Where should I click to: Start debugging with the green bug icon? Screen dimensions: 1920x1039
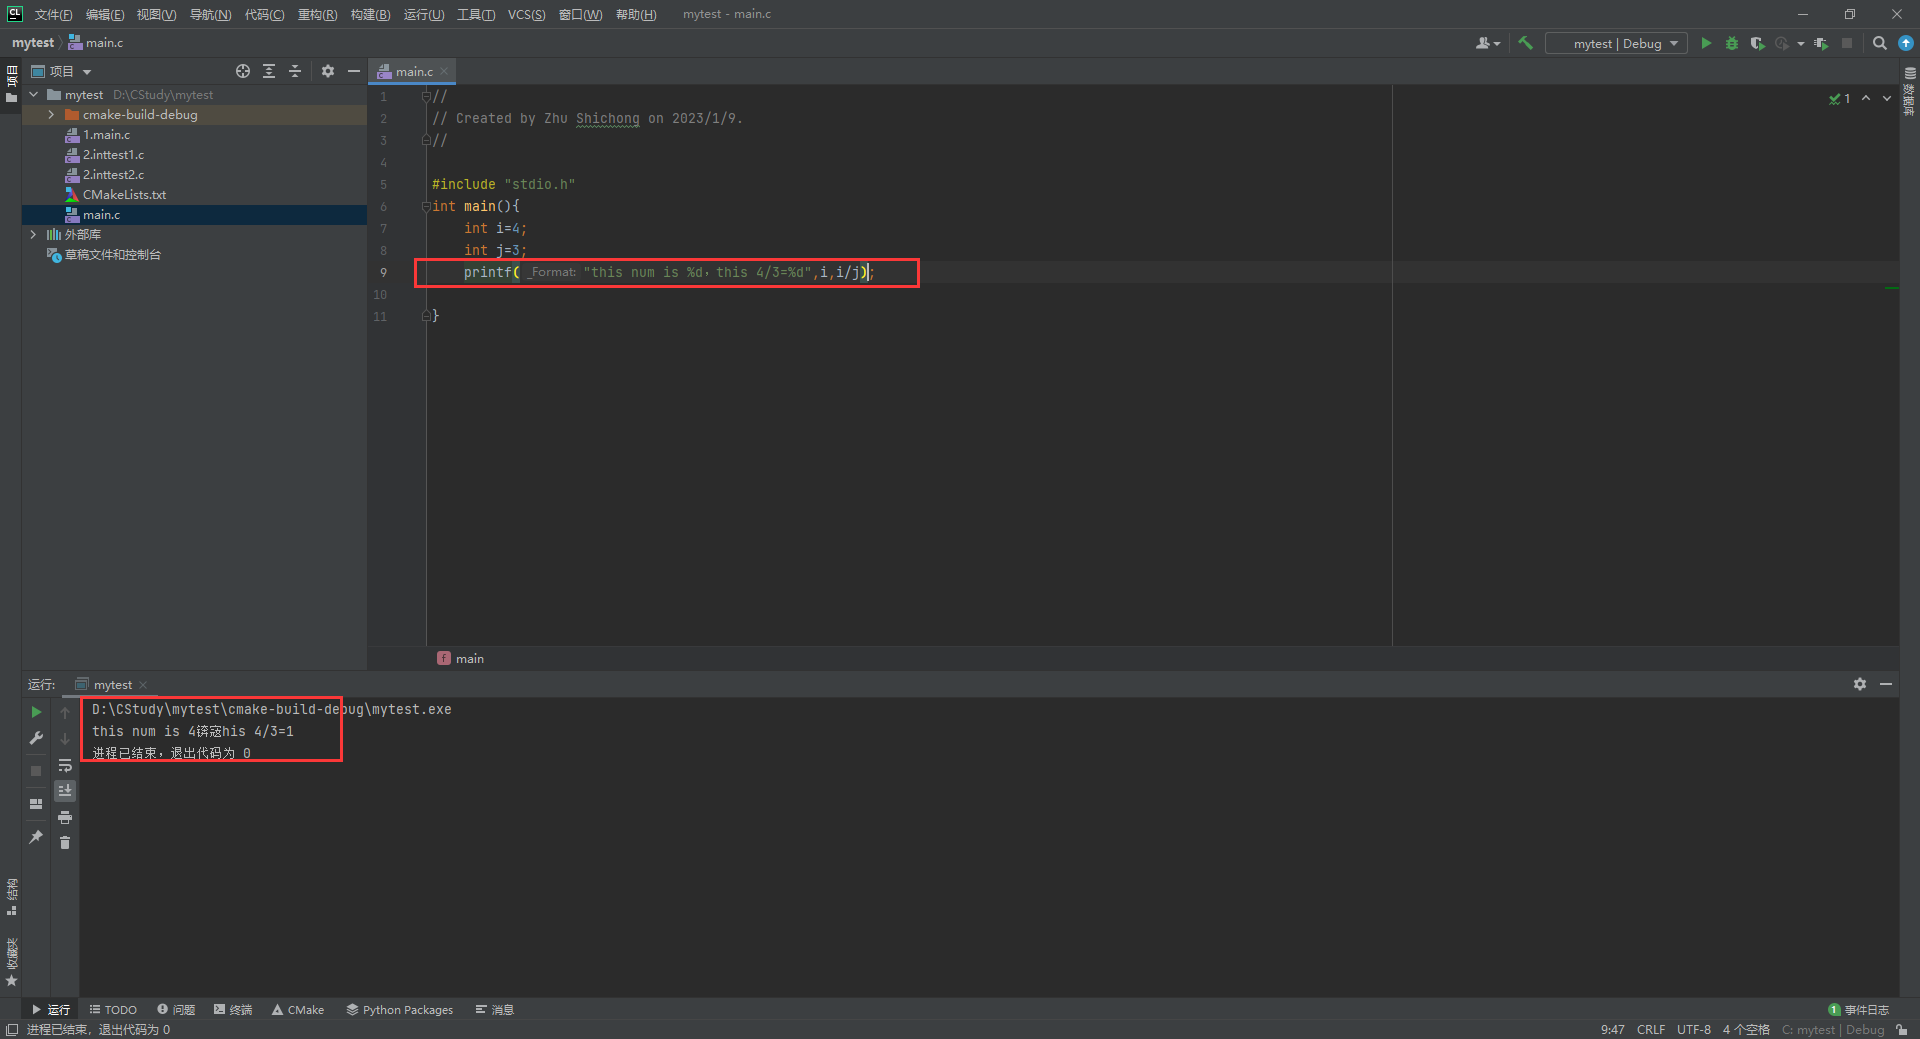click(x=1732, y=43)
